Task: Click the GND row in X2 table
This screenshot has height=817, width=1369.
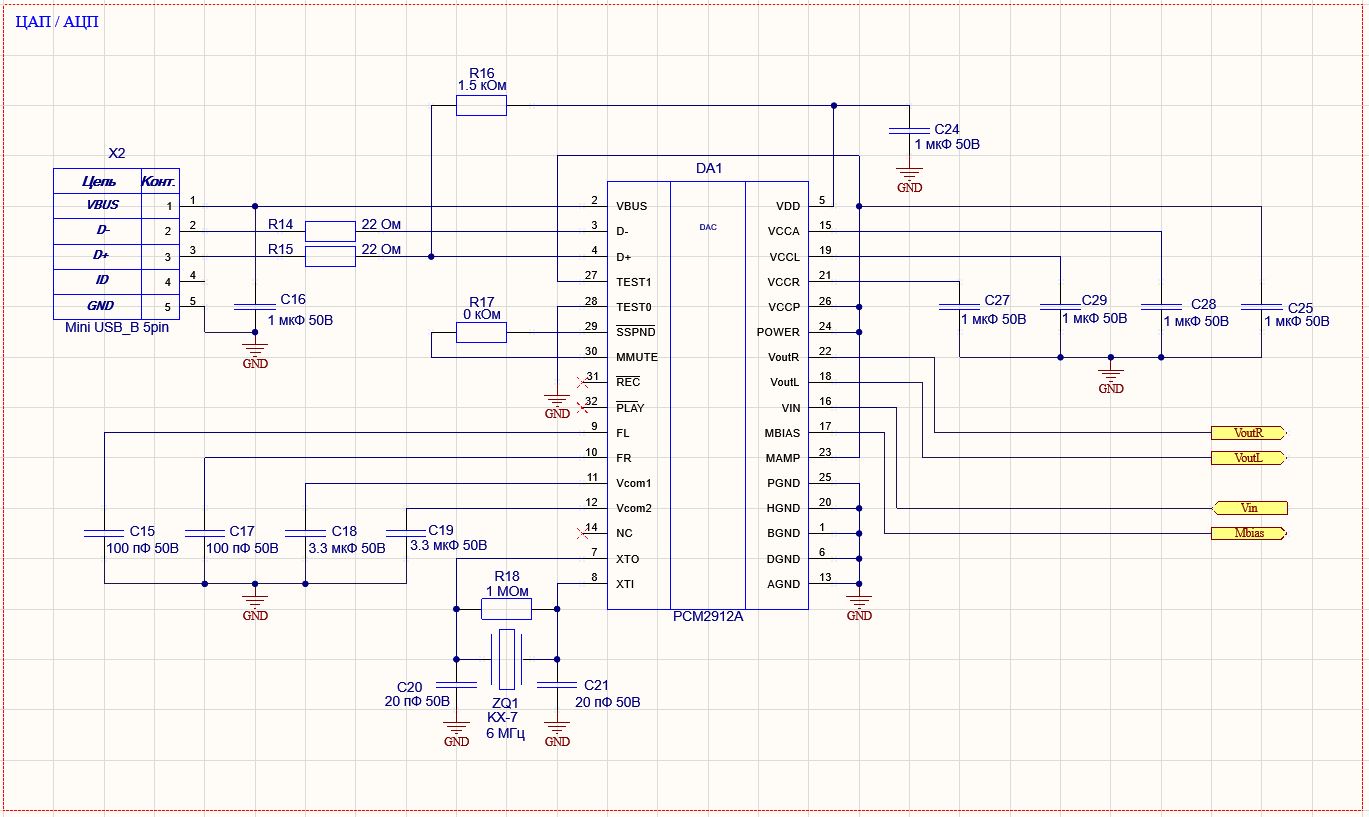Action: (116, 307)
